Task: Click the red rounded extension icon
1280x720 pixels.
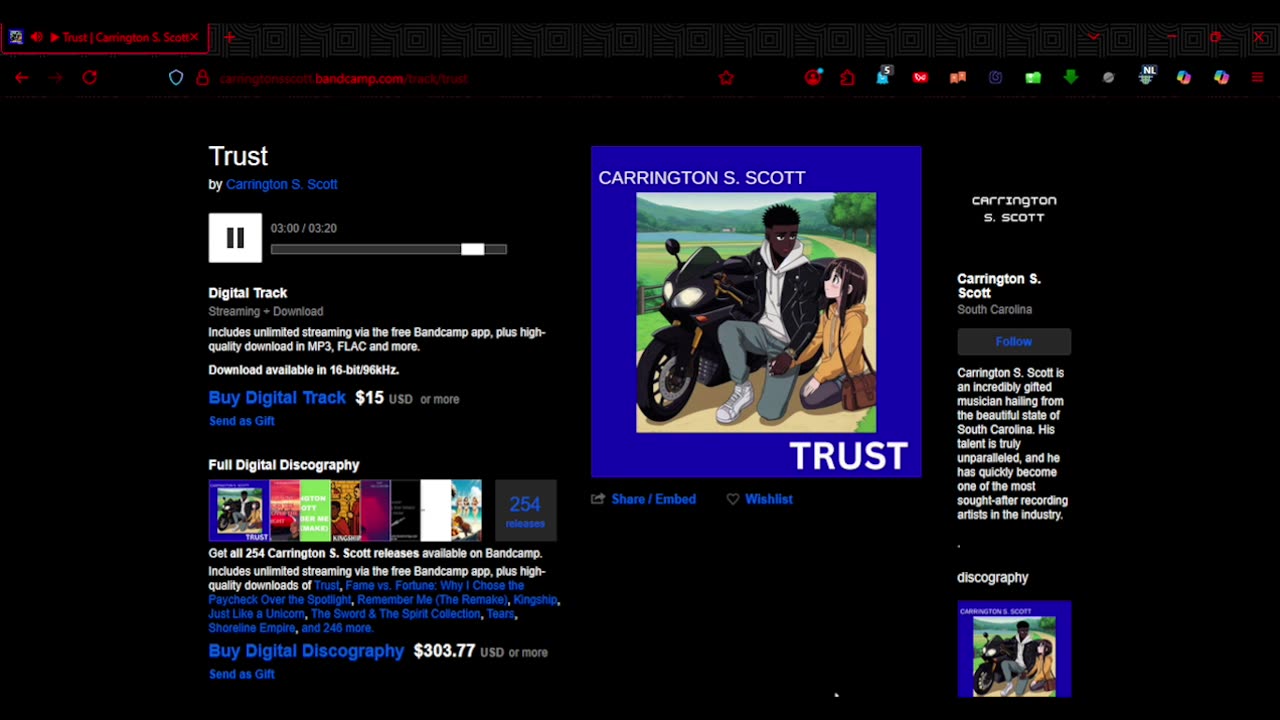Action: point(920,78)
